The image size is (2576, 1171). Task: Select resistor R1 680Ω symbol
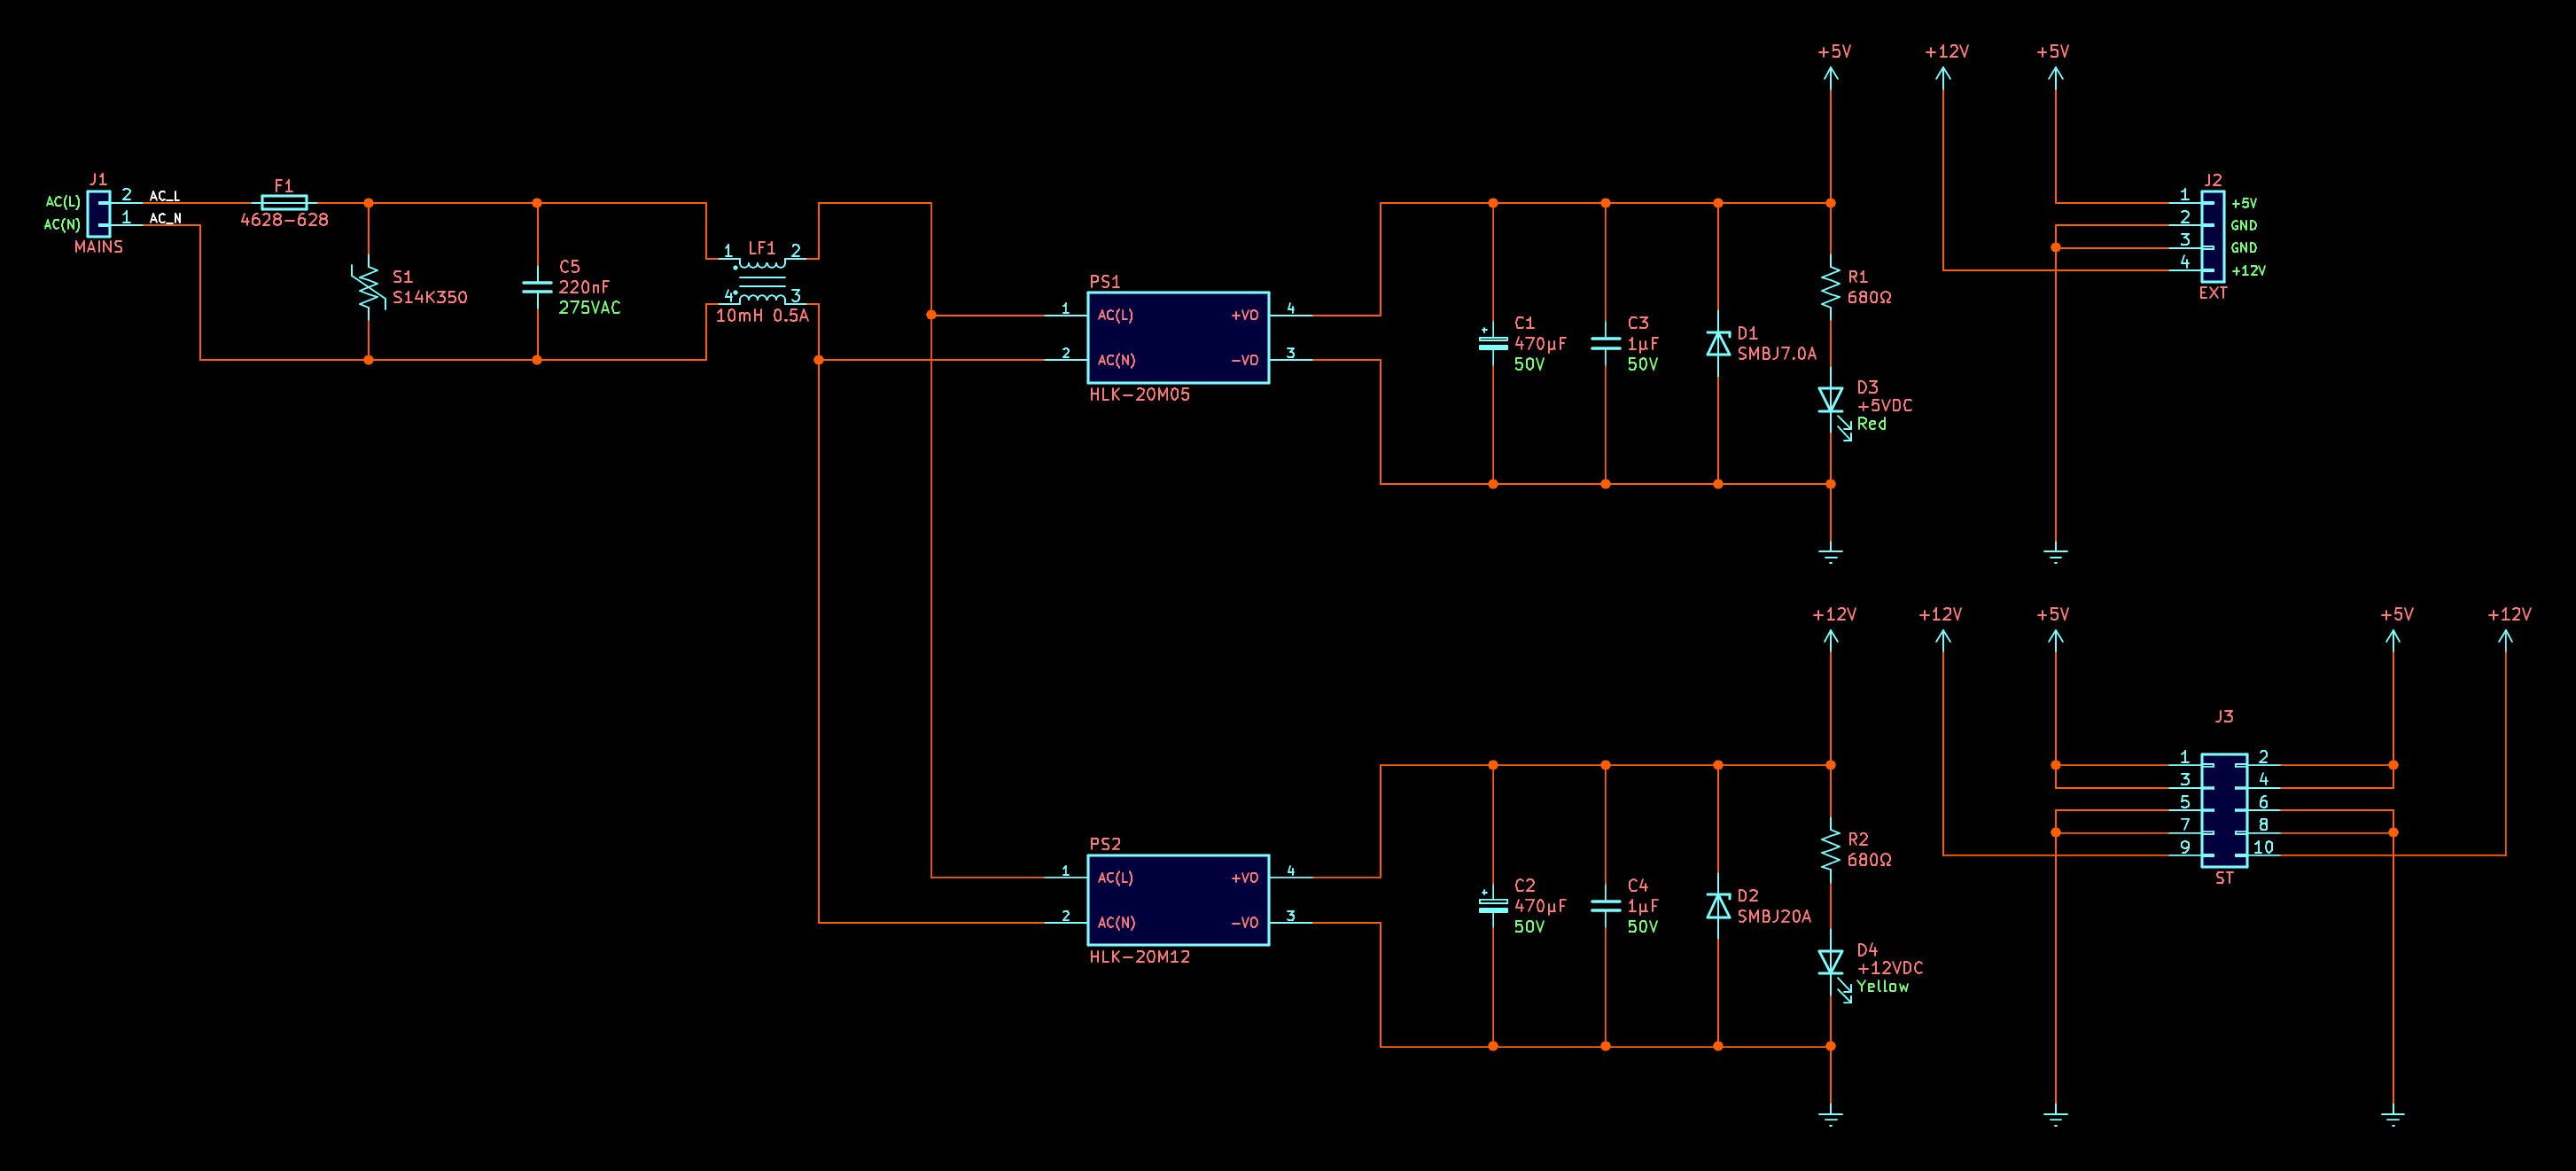coord(1830,287)
